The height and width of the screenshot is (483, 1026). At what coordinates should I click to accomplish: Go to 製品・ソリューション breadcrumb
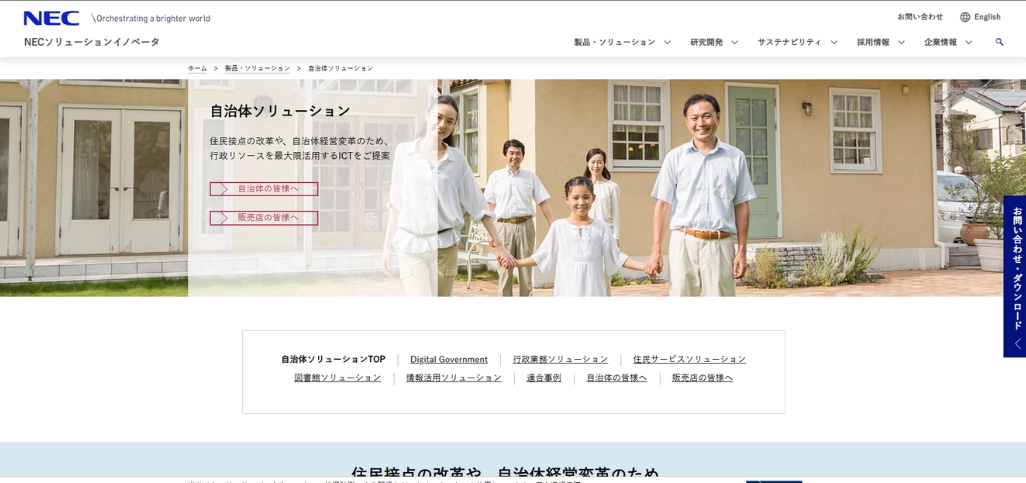257,68
